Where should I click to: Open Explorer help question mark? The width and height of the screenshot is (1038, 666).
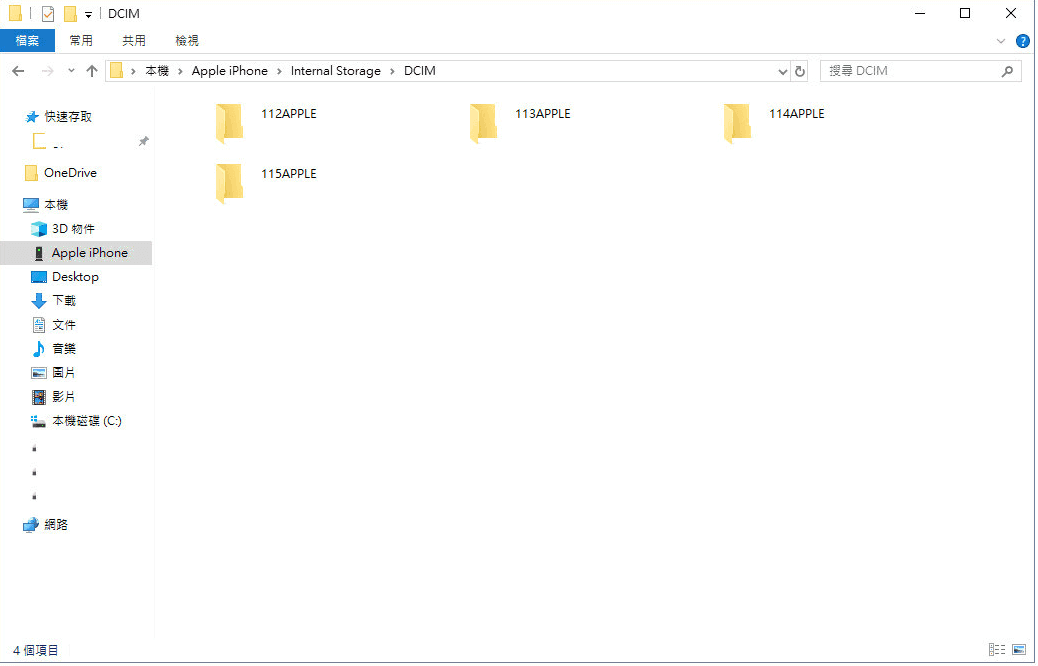[1023, 41]
